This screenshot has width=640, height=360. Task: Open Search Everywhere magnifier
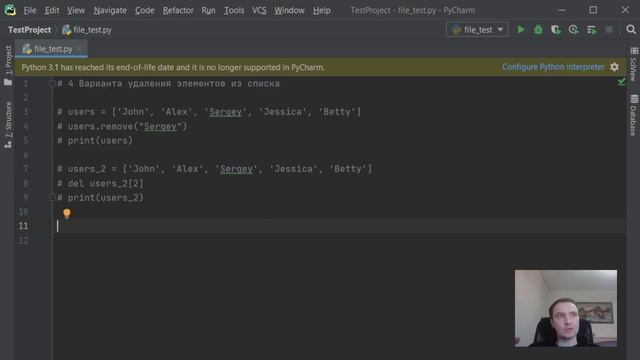pyautogui.click(x=631, y=29)
